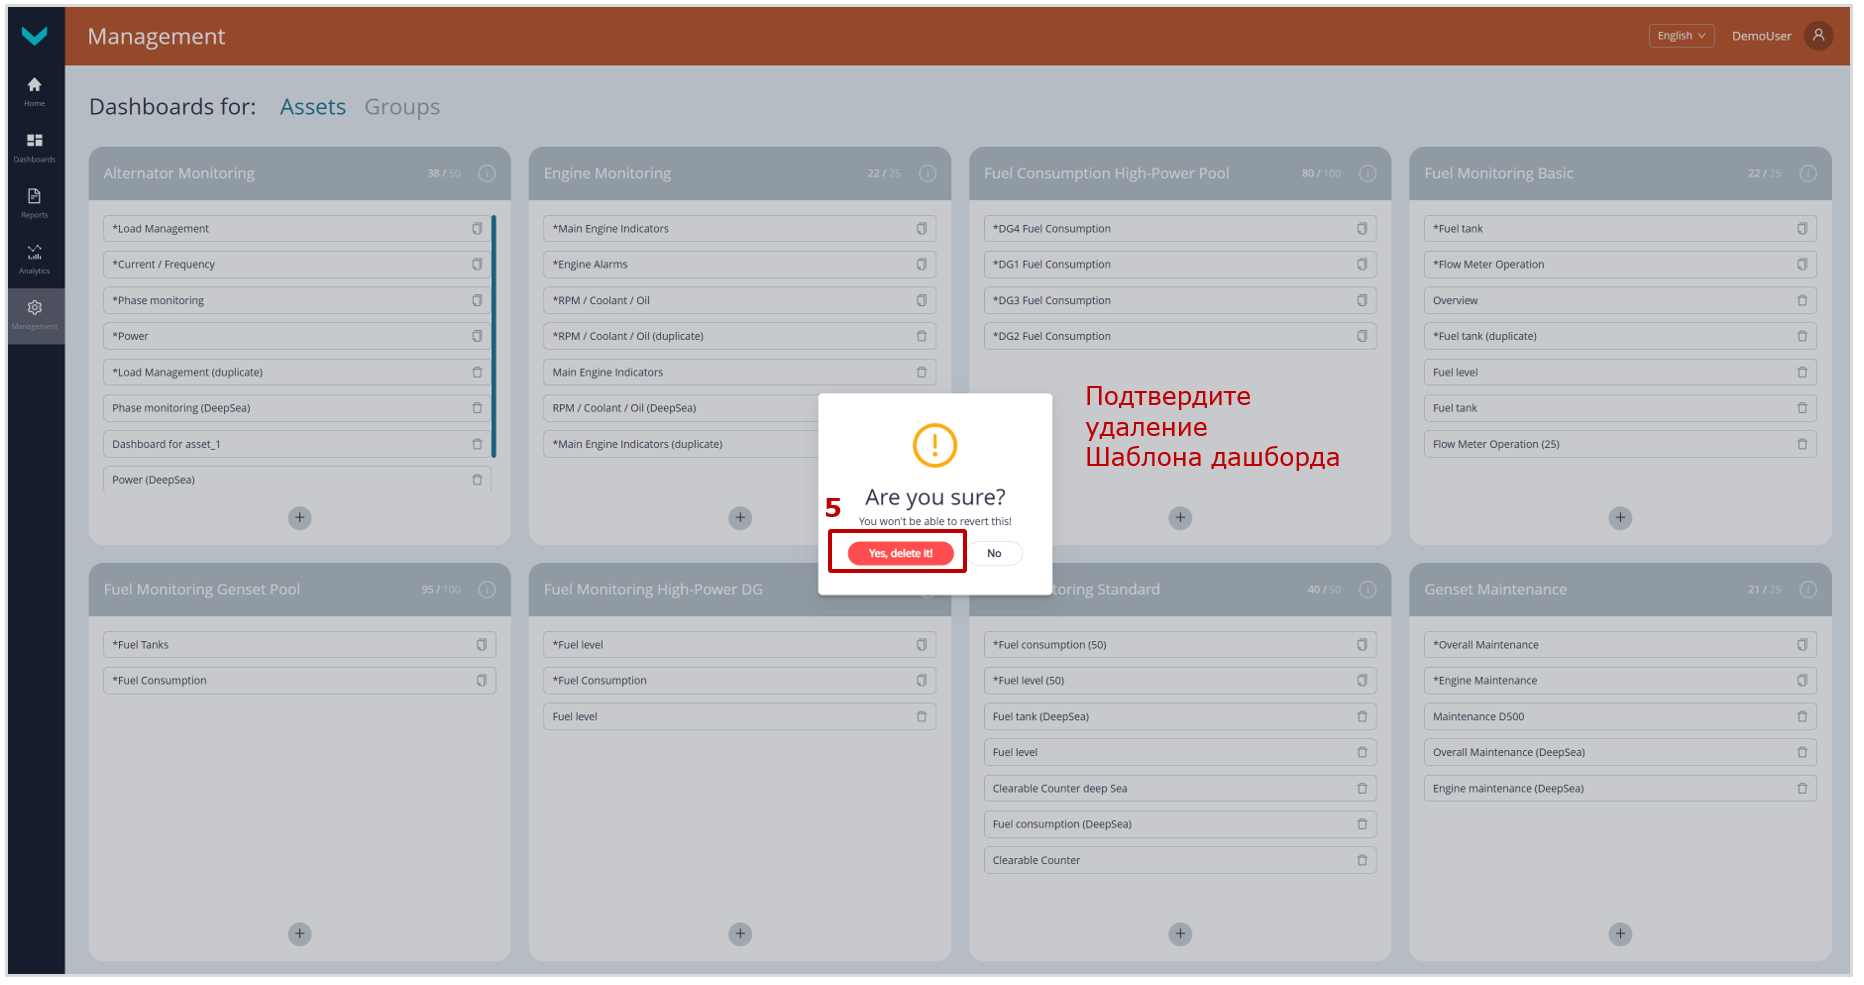Copy the '*Load Management' dashboard
Screen dimensions: 1864x985
[x=477, y=229]
